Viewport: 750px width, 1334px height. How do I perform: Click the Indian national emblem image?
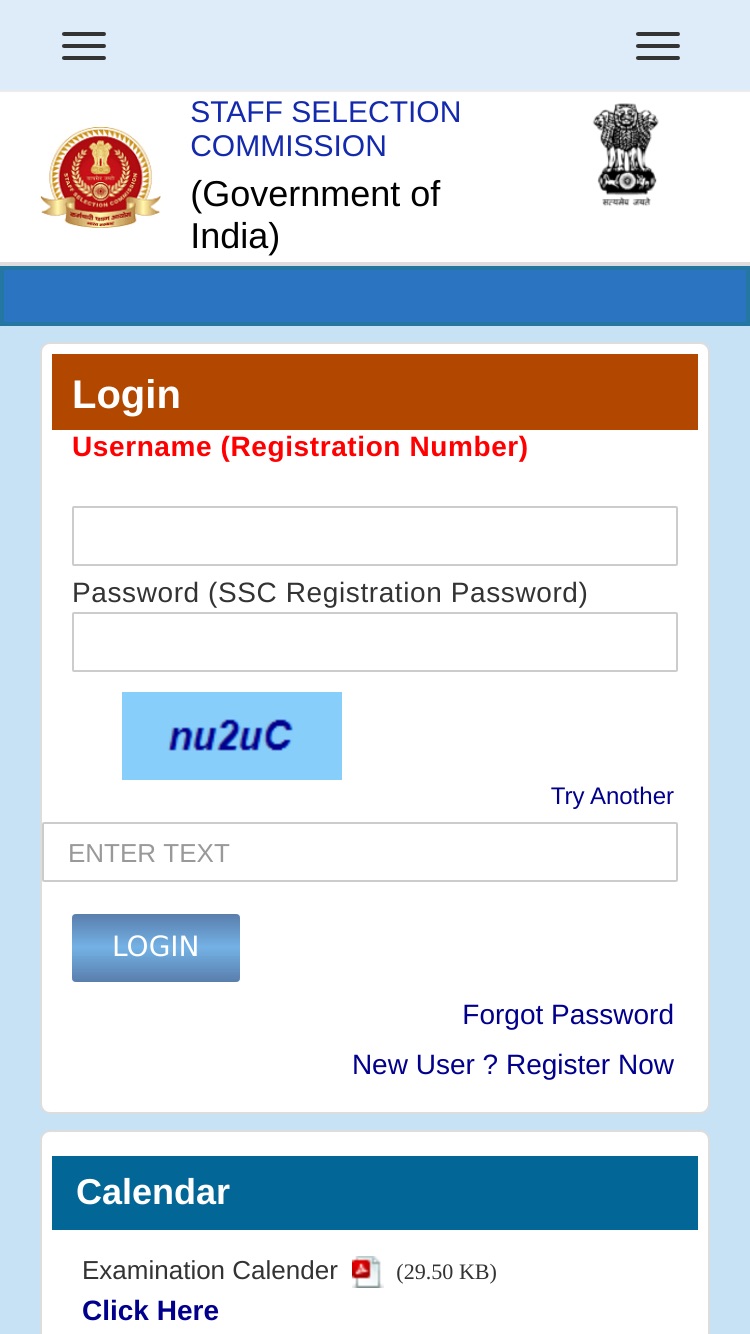(x=625, y=154)
